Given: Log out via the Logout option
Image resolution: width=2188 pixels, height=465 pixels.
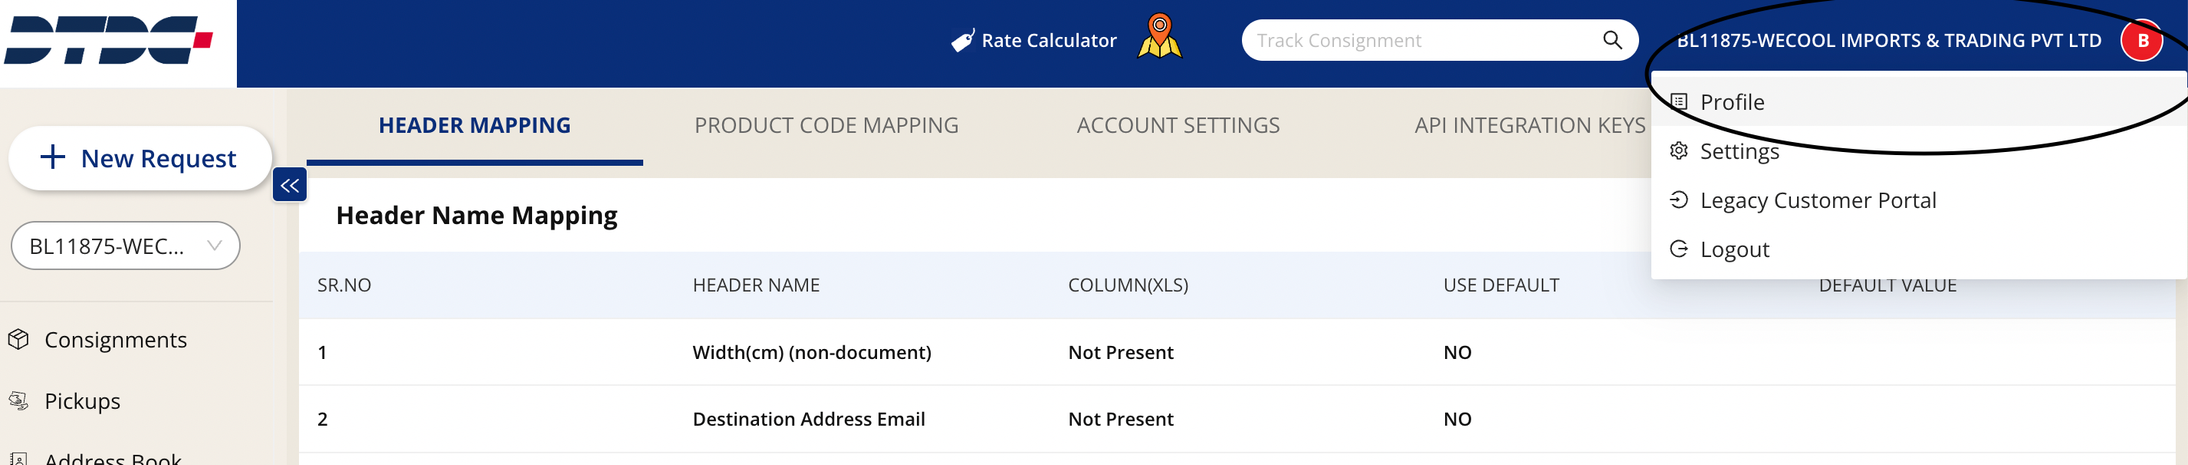Looking at the screenshot, I should (x=1734, y=249).
